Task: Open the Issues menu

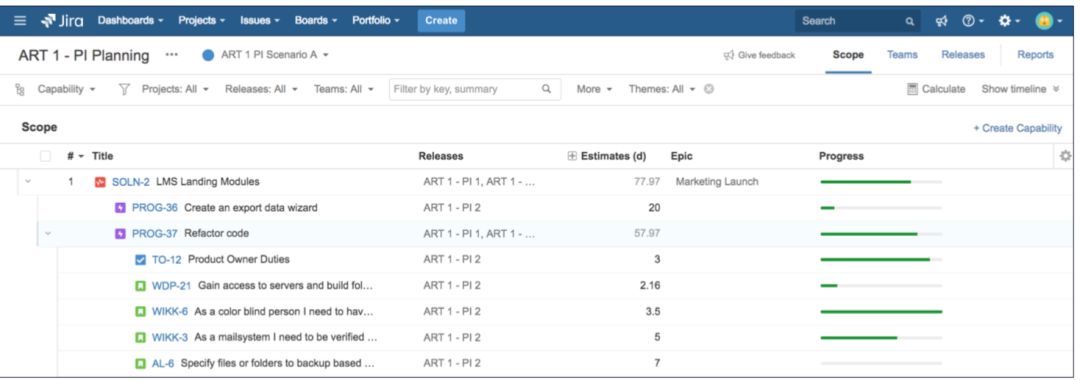Action: click(260, 21)
